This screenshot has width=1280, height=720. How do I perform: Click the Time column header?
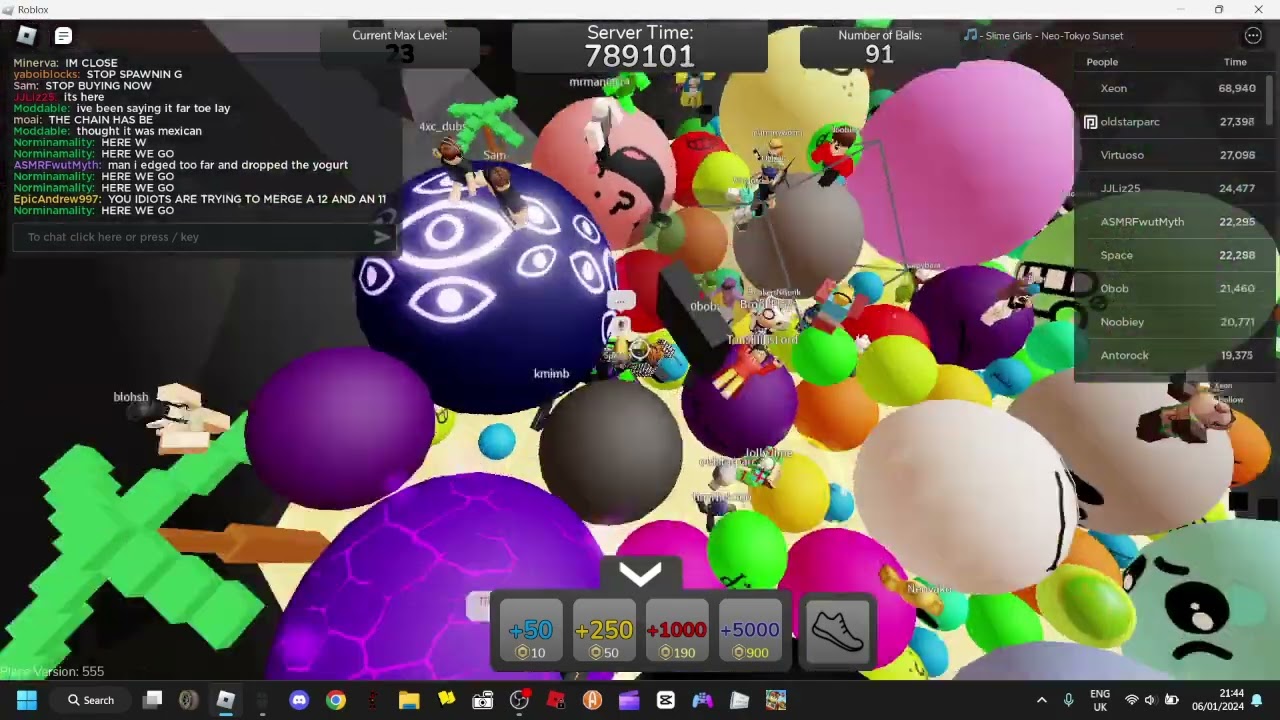(x=1235, y=62)
